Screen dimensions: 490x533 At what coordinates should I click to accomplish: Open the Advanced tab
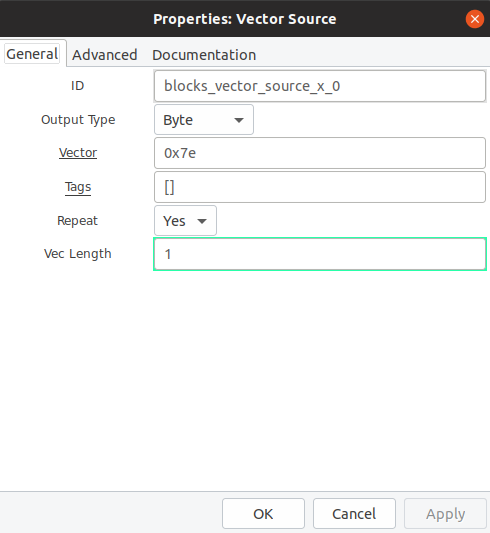[105, 55]
